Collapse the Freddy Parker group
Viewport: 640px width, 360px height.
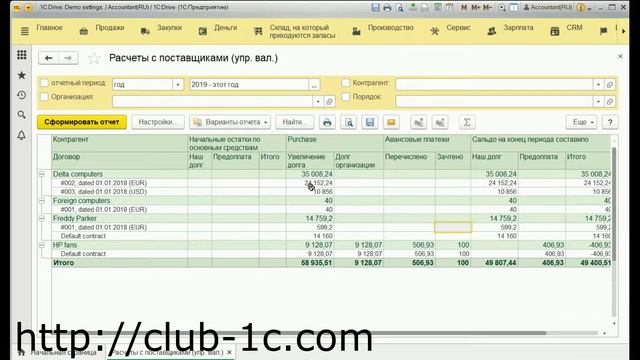(42, 219)
